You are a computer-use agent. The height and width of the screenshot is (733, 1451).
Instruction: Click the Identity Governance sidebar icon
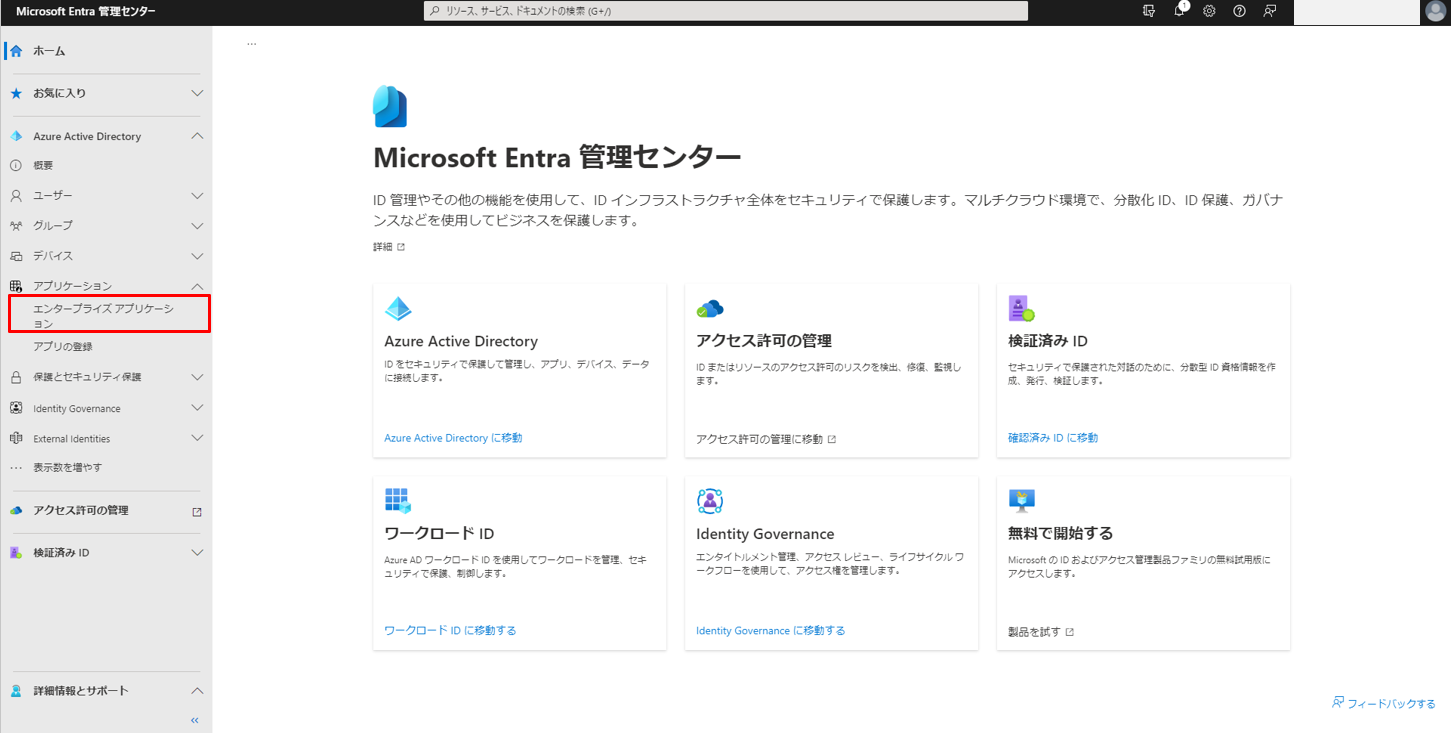pos(16,408)
